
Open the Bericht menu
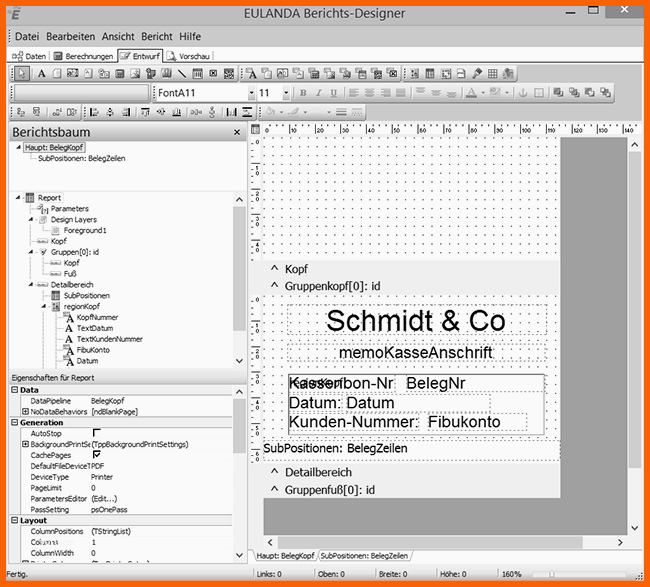[156, 36]
